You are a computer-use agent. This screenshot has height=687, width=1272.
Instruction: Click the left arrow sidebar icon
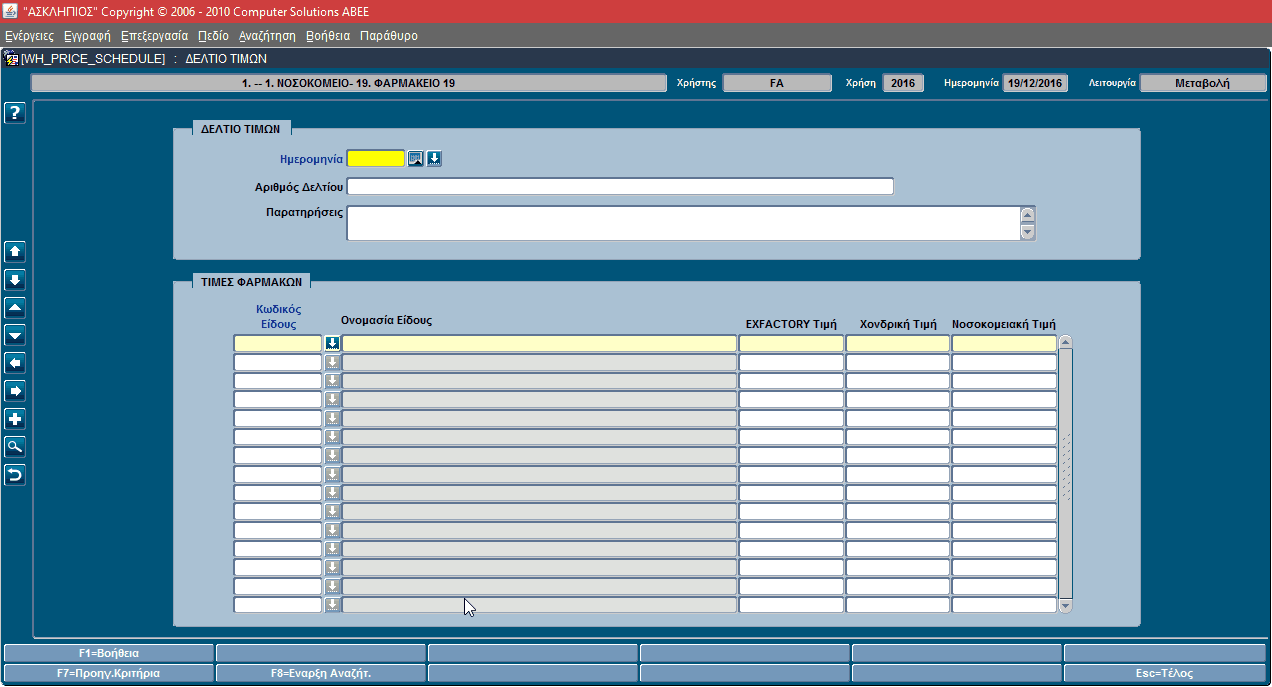15,363
